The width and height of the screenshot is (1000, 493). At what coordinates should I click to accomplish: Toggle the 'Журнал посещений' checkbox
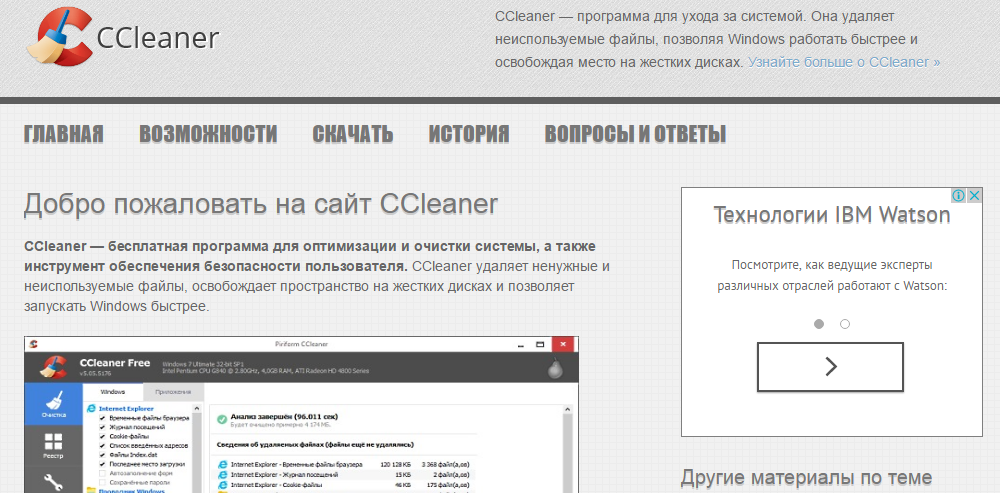102,427
